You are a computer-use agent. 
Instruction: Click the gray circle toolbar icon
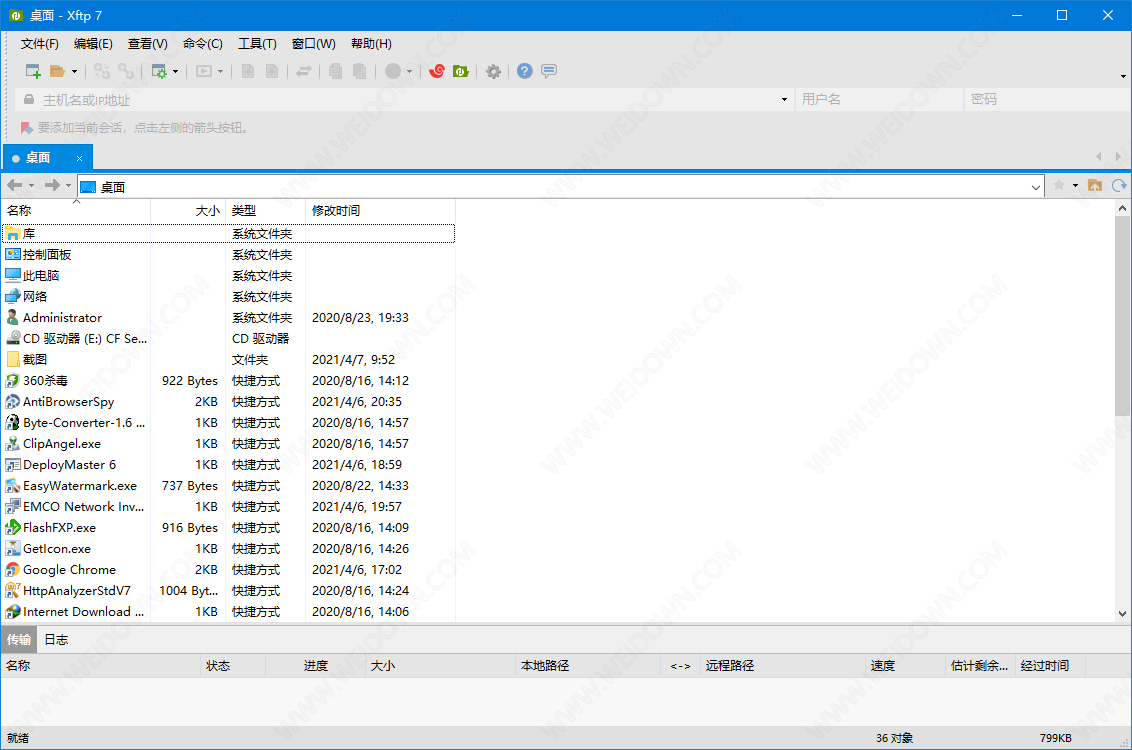point(393,71)
